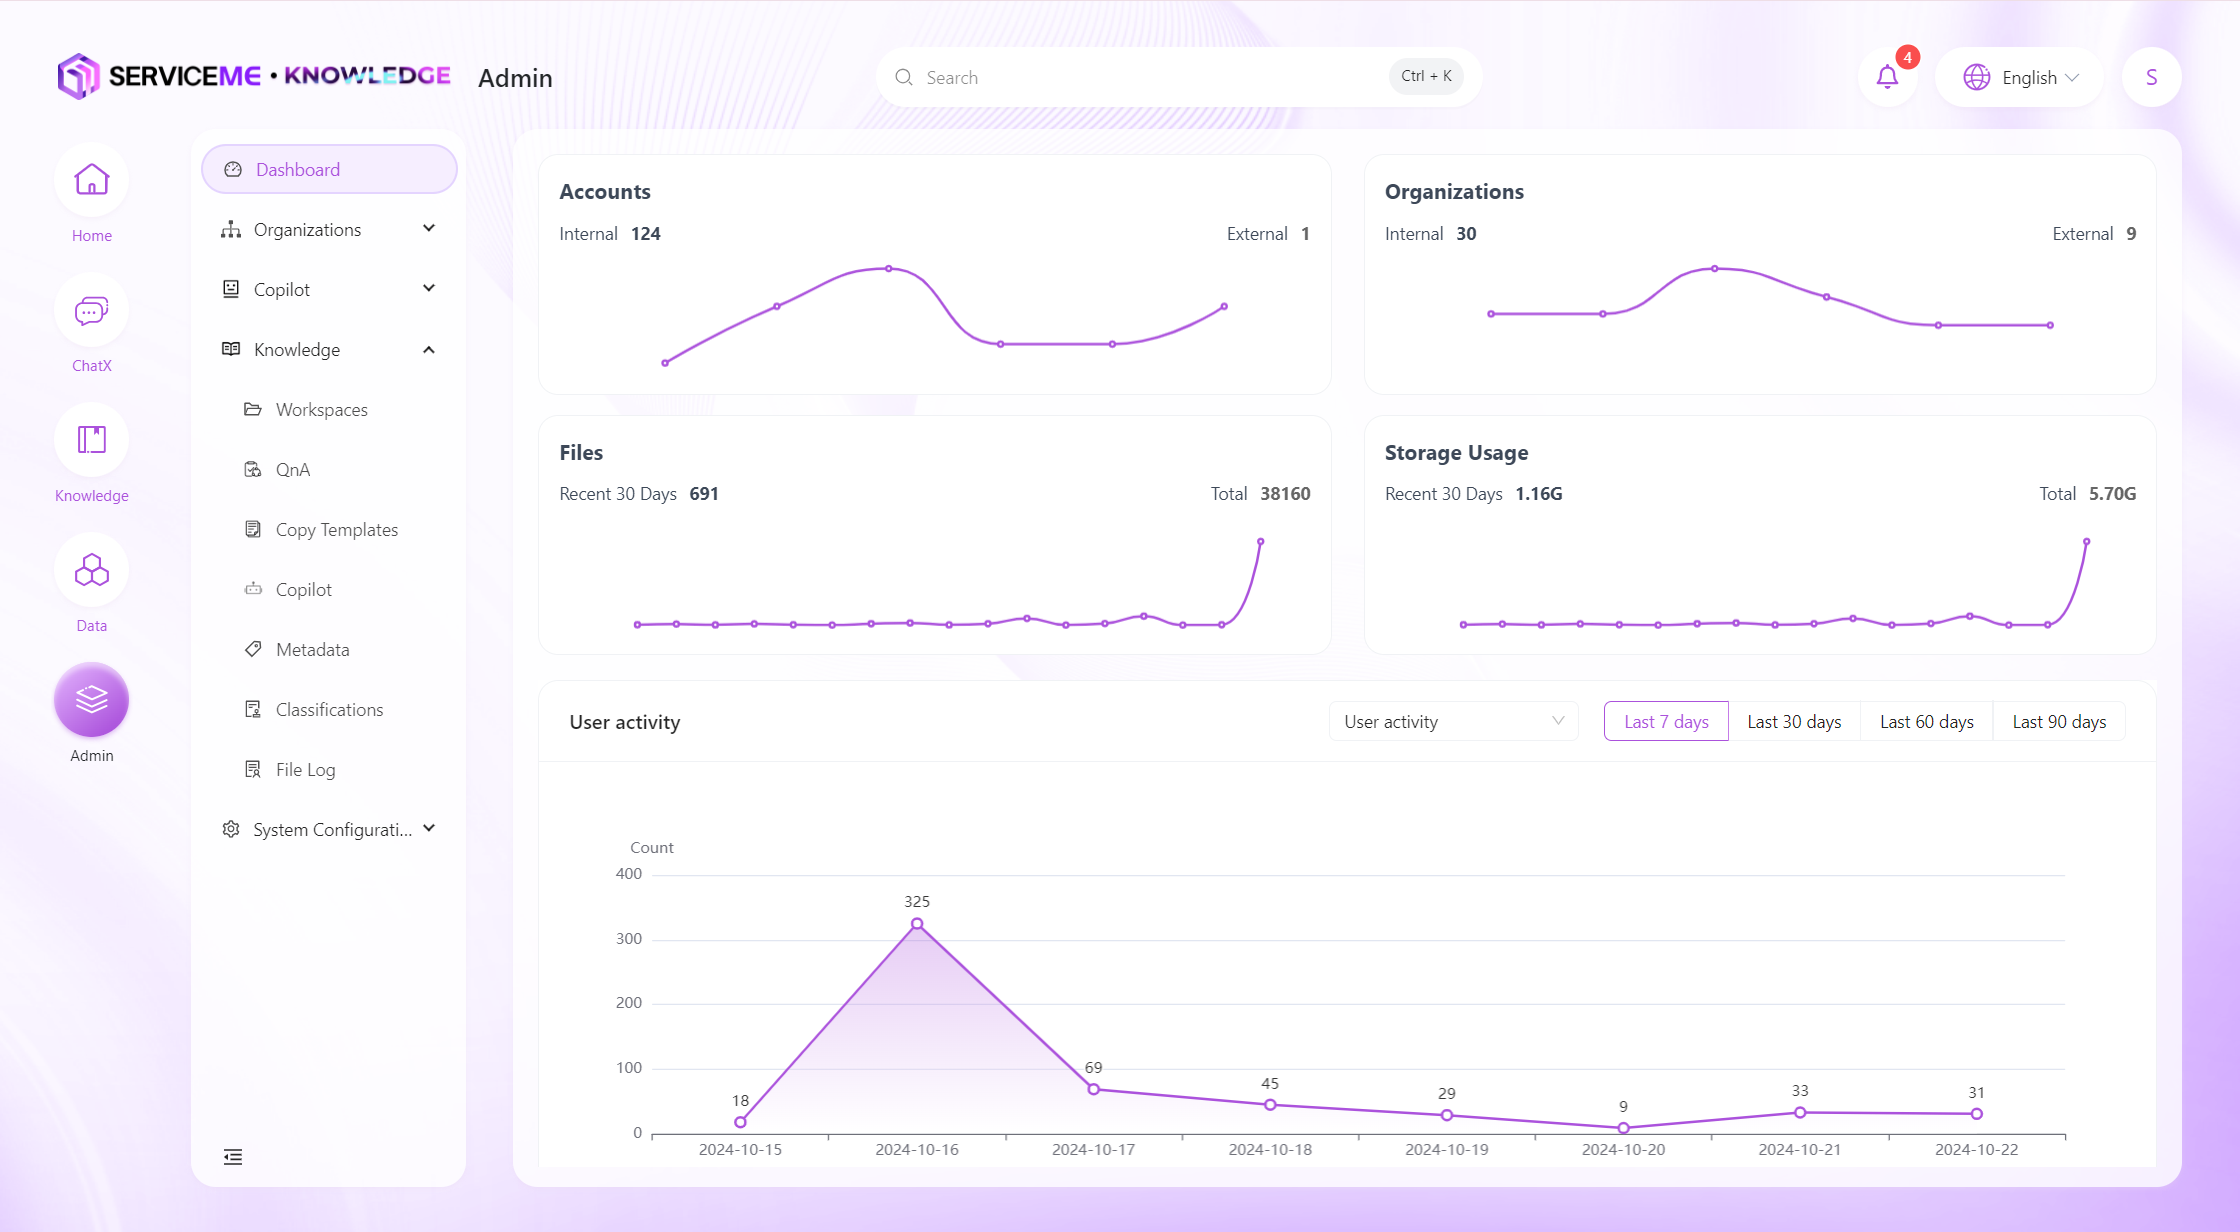Screen dimensions: 2240x1232
Task: Select Last 30 days range
Action: [x=1794, y=722]
